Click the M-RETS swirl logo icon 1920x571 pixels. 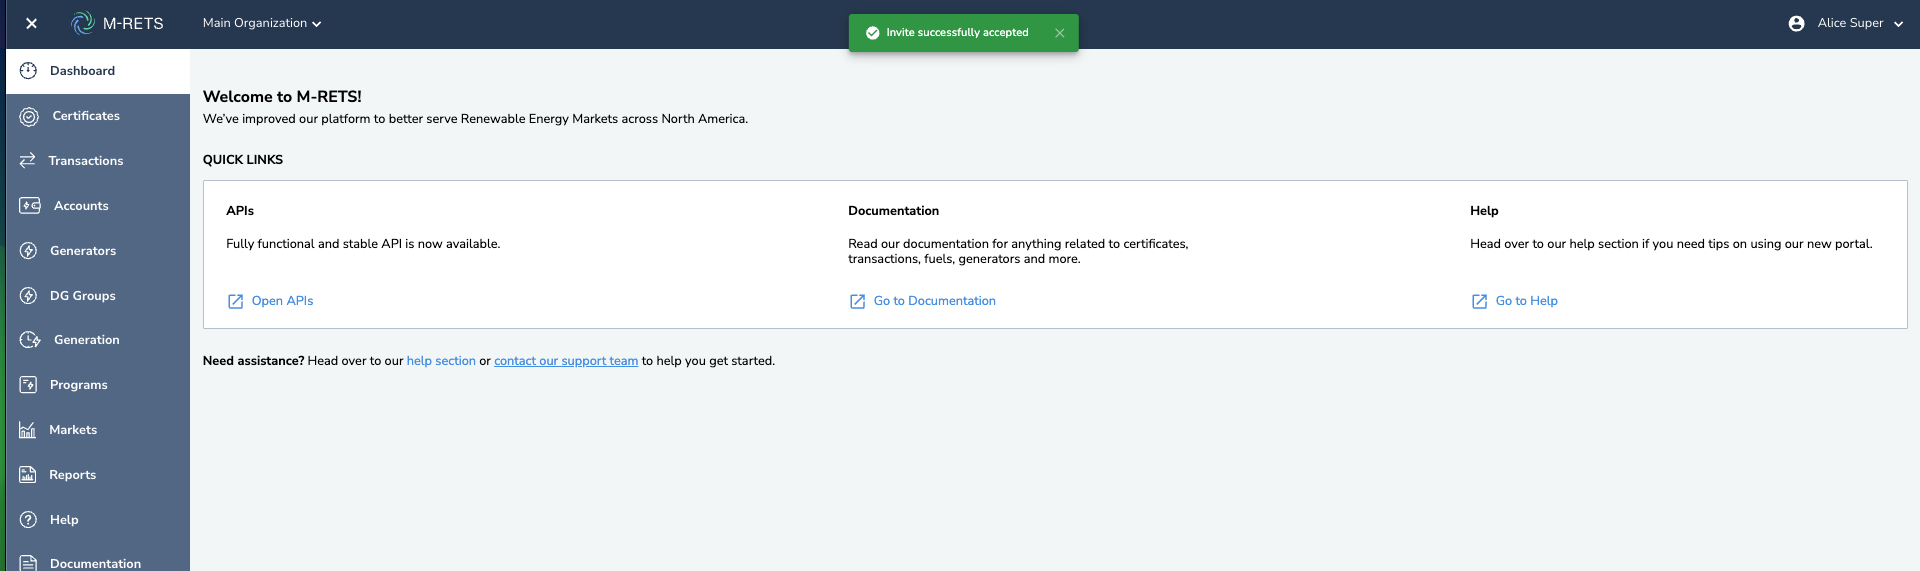(83, 22)
